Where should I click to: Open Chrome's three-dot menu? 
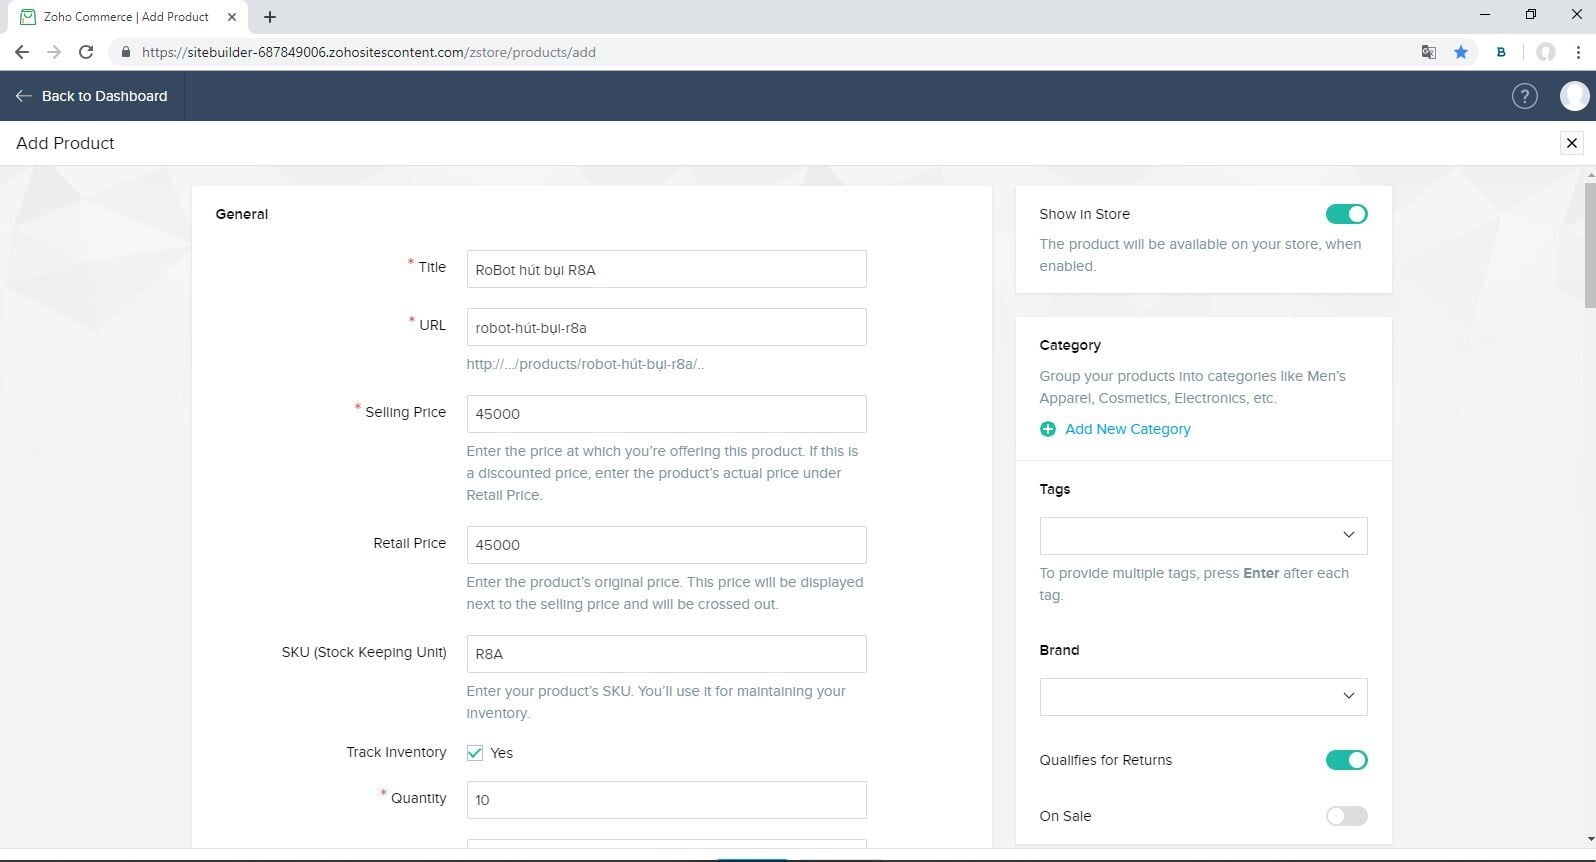pos(1579,52)
